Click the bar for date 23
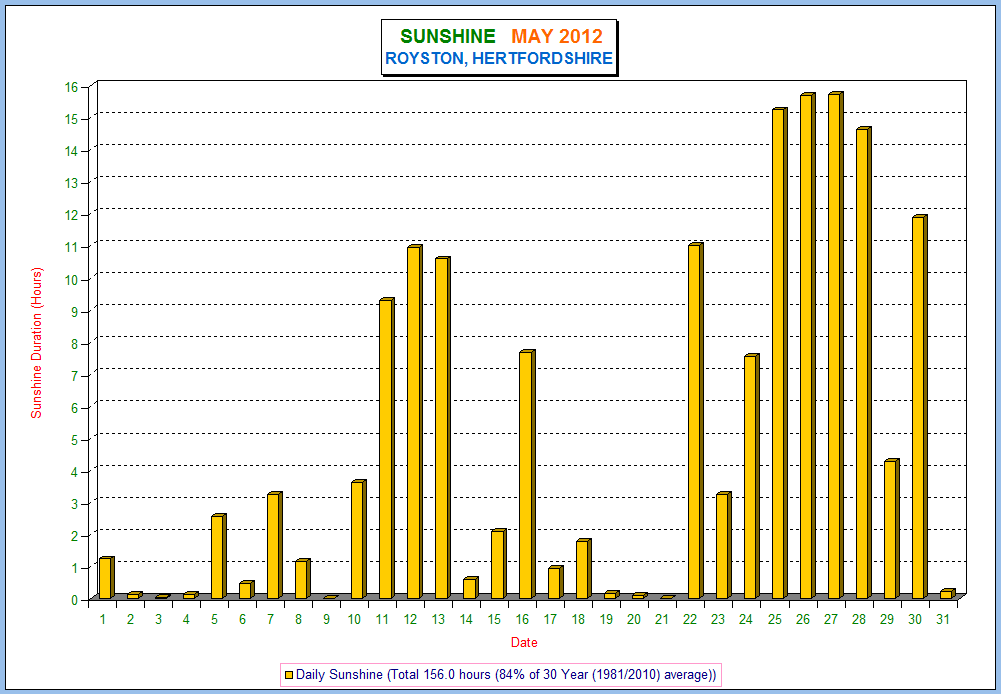 724,546
